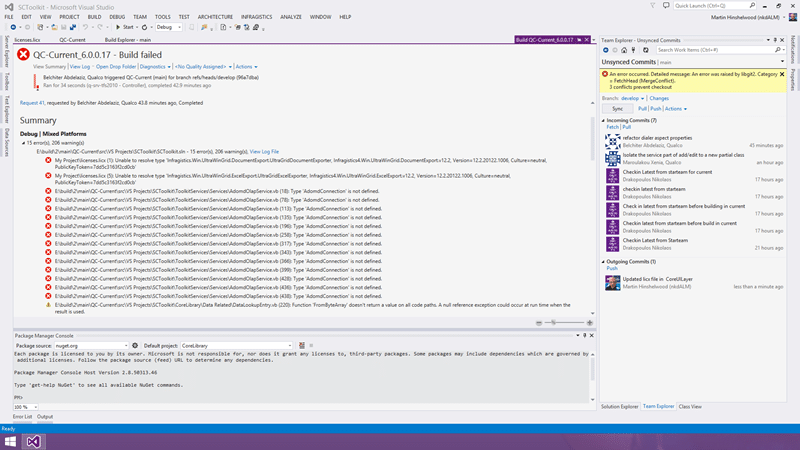
Task: Click the Save All toolbar icon
Action: pyautogui.click(x=73, y=27)
